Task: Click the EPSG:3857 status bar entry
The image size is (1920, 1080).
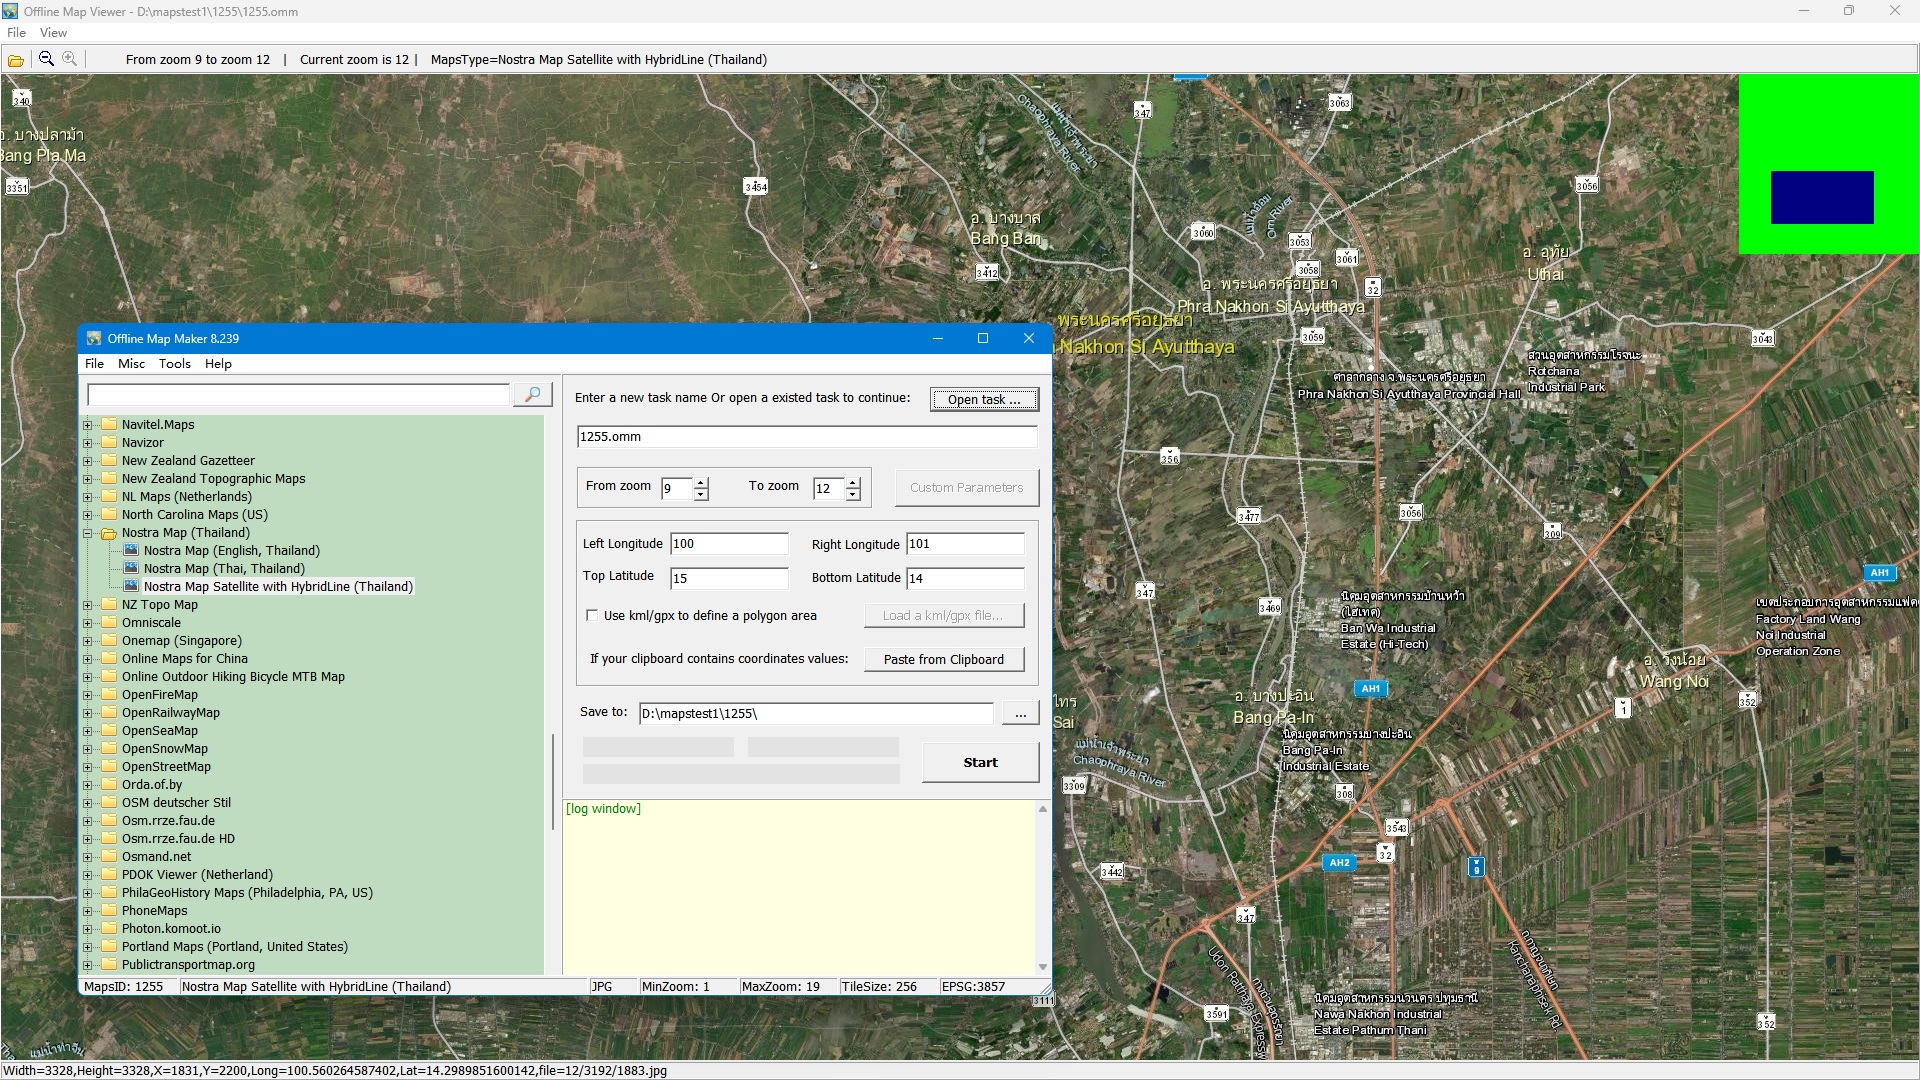Action: click(973, 987)
